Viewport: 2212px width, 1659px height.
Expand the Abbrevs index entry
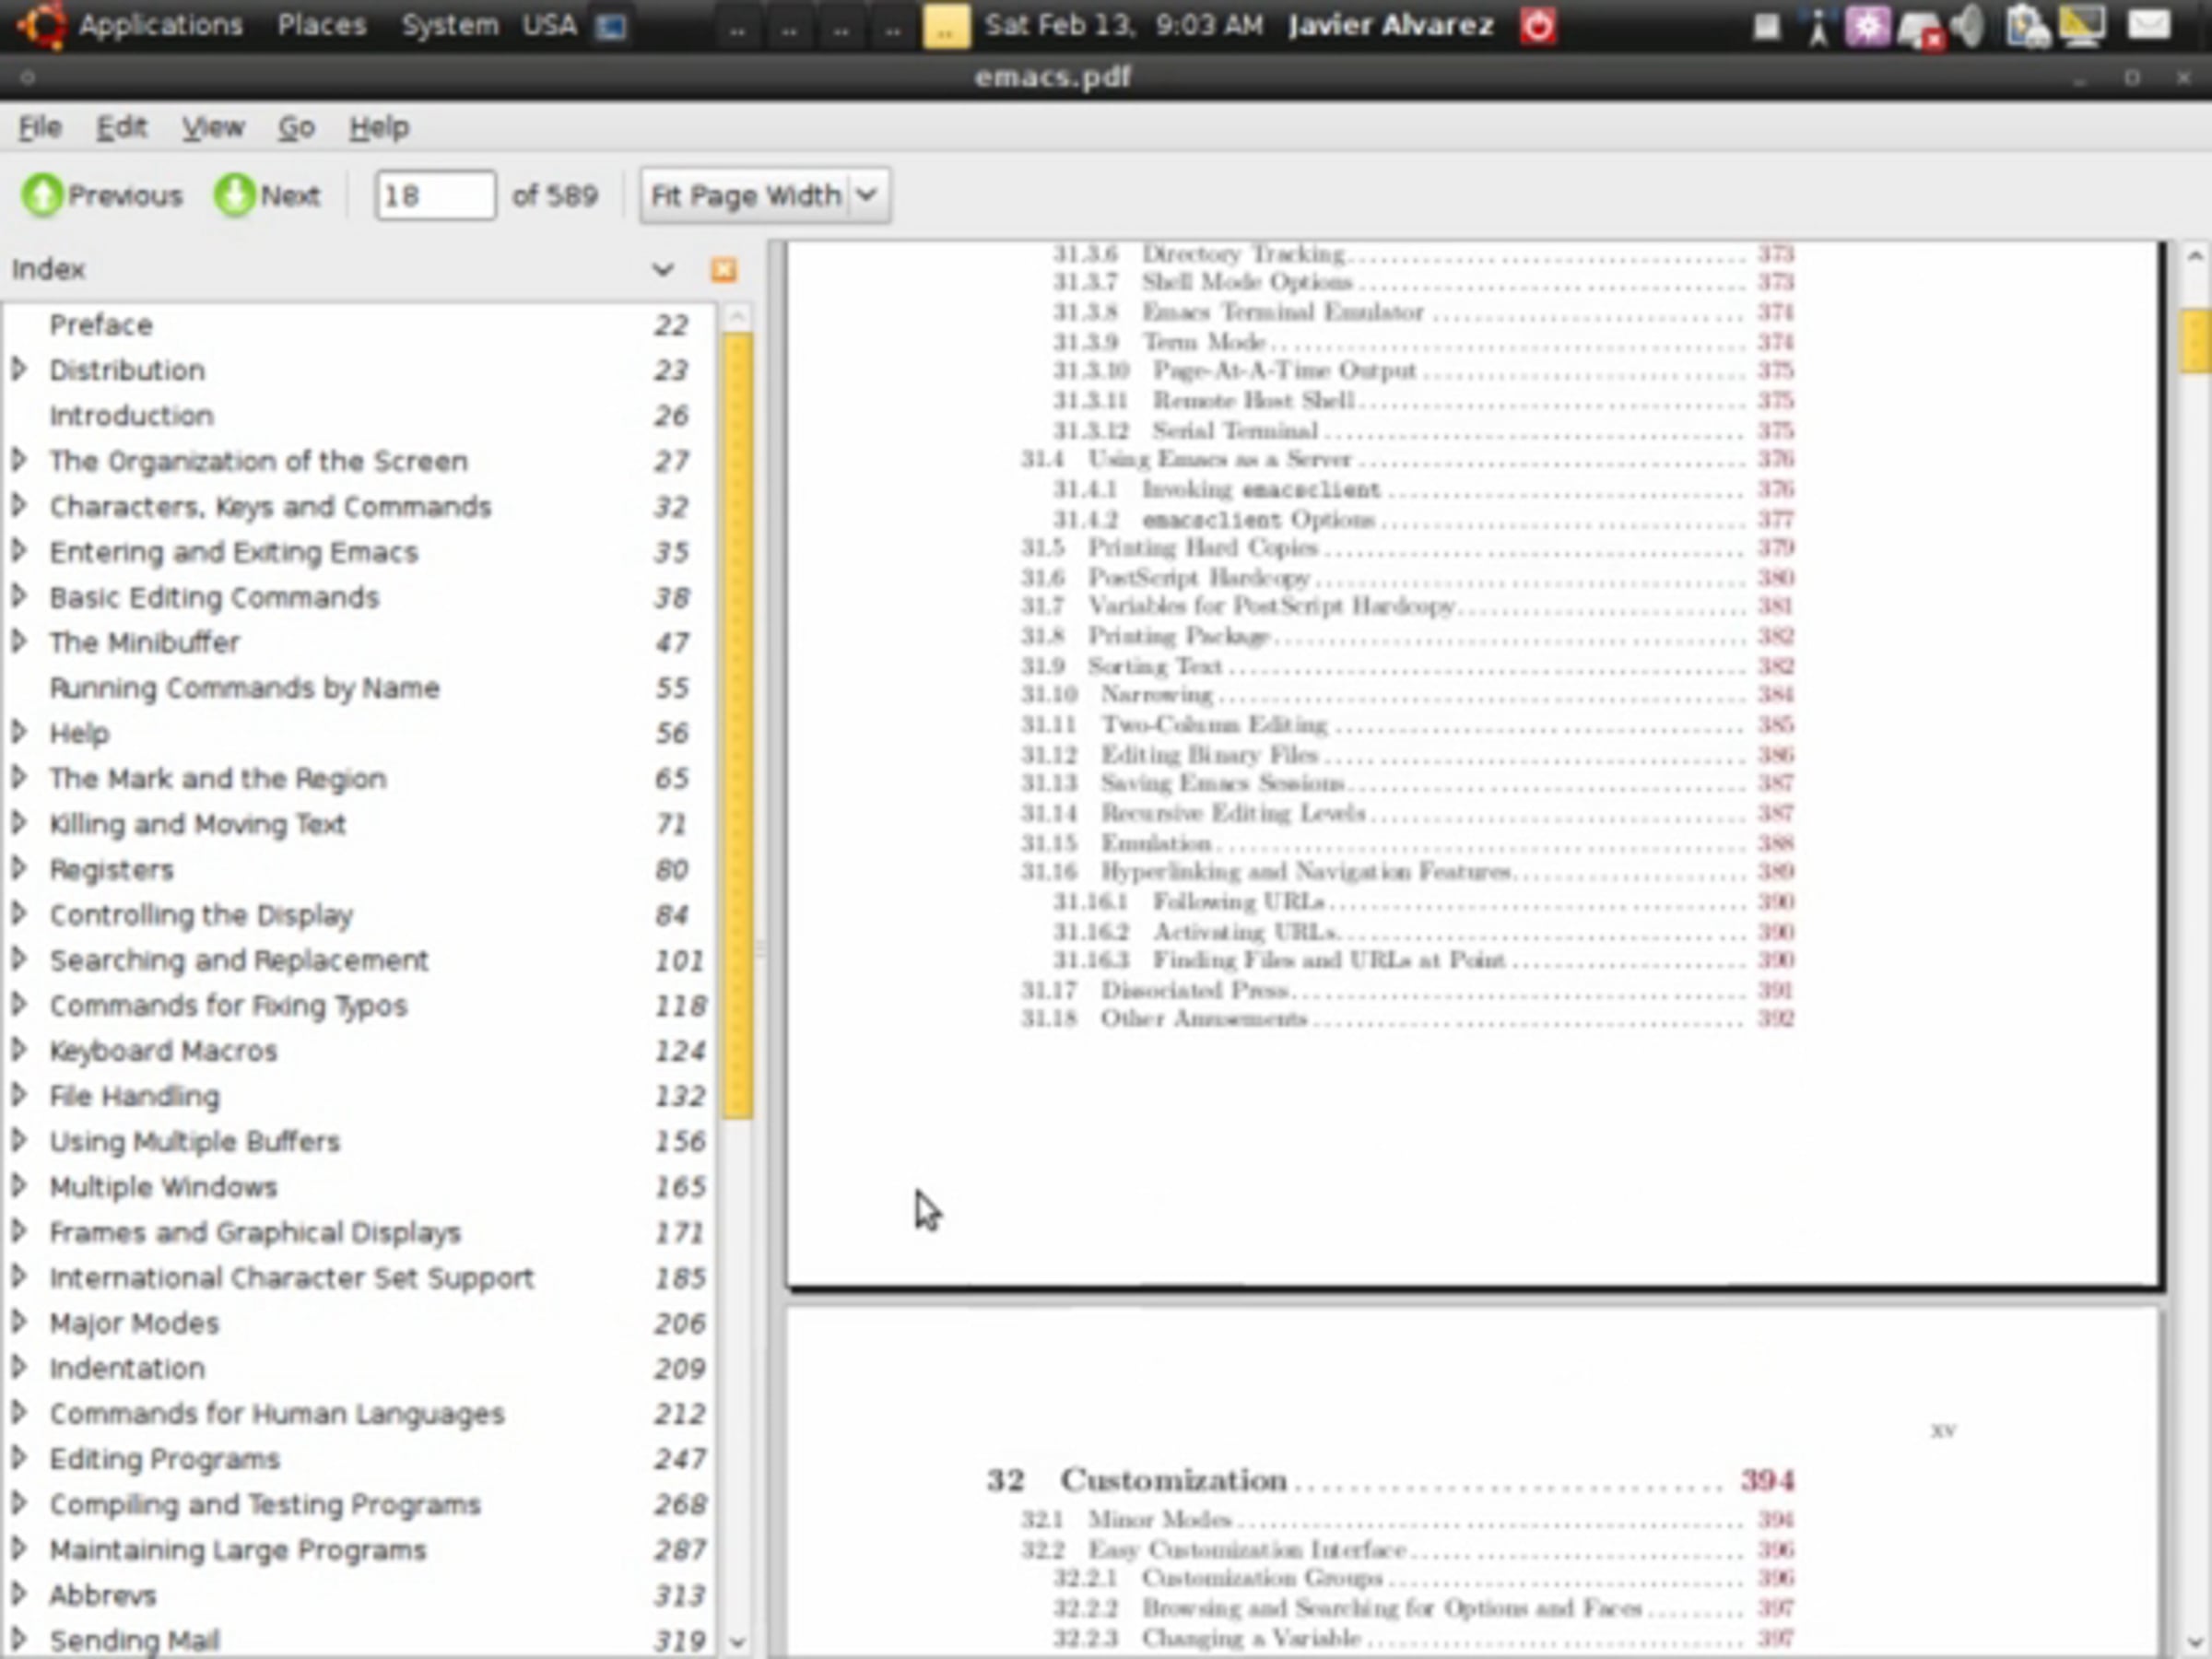click(x=18, y=1594)
